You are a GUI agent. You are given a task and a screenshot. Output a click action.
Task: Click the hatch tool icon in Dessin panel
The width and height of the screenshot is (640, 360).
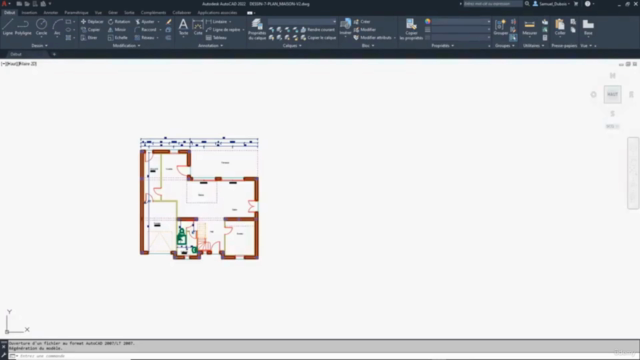click(x=69, y=38)
